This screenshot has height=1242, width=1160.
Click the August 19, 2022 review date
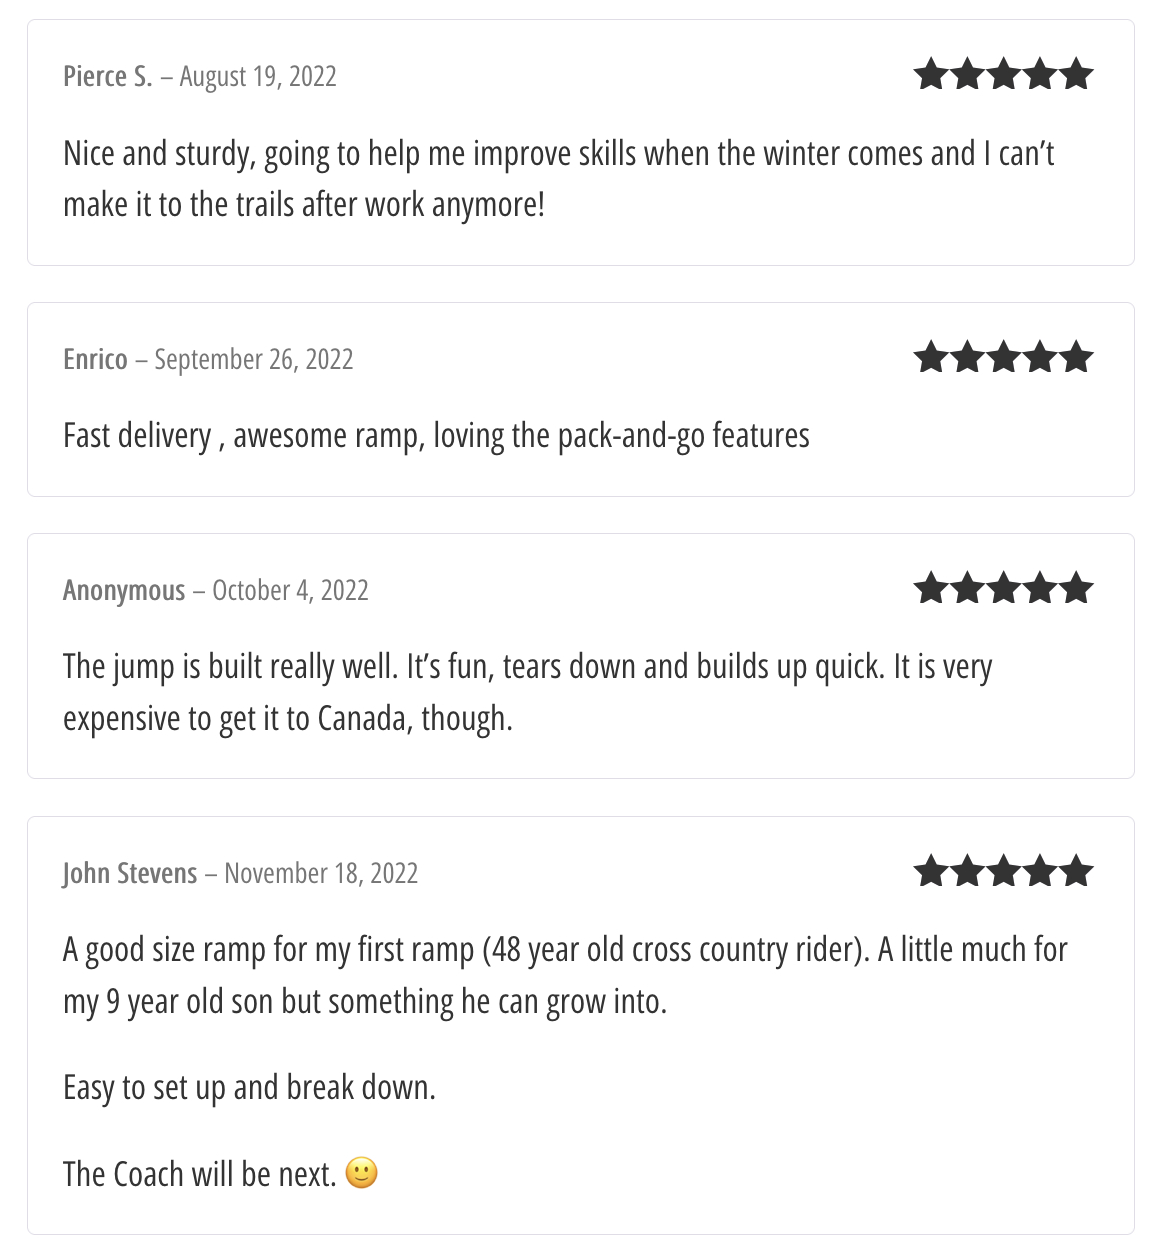point(258,77)
